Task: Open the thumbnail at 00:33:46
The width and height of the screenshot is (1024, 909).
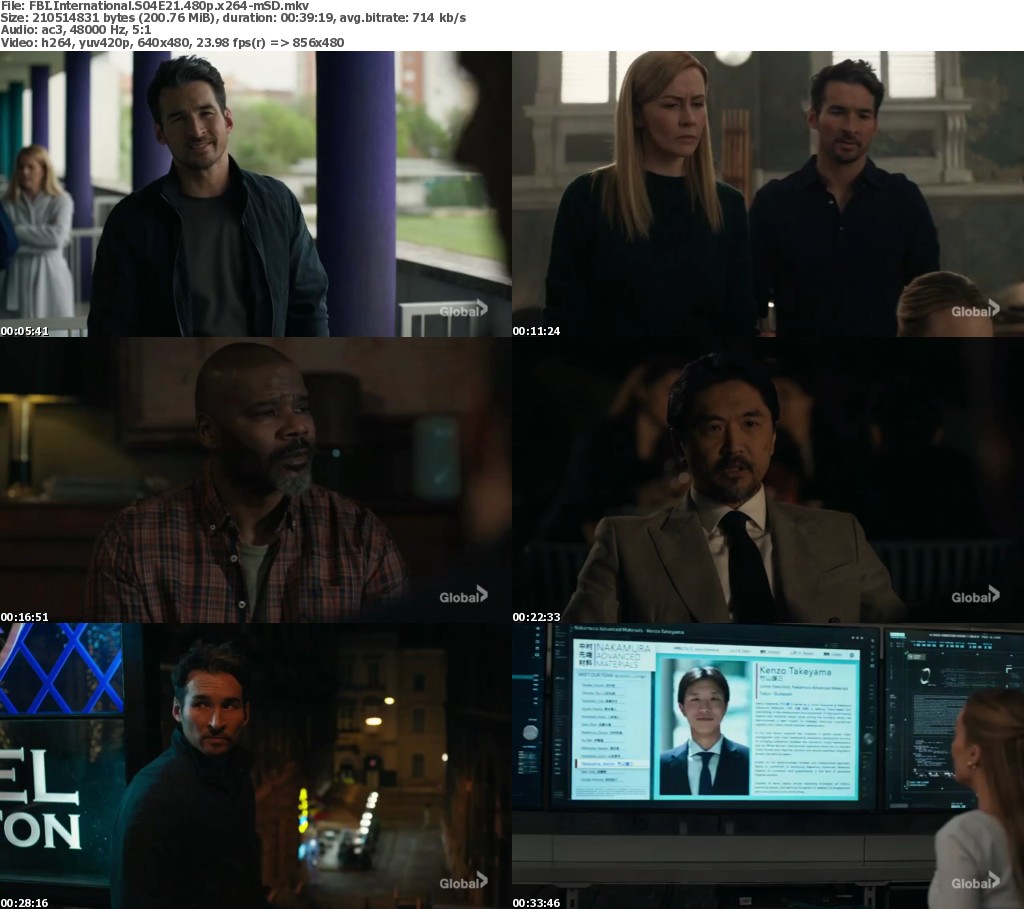Action: 768,766
